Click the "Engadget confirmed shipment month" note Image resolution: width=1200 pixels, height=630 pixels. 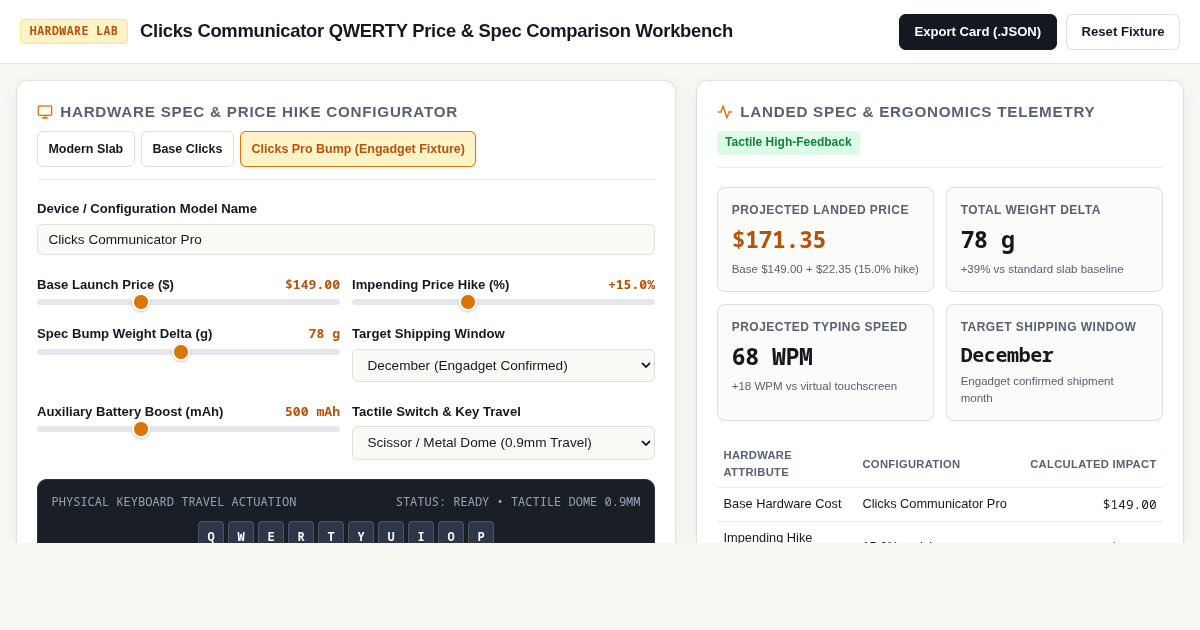[1037, 389]
